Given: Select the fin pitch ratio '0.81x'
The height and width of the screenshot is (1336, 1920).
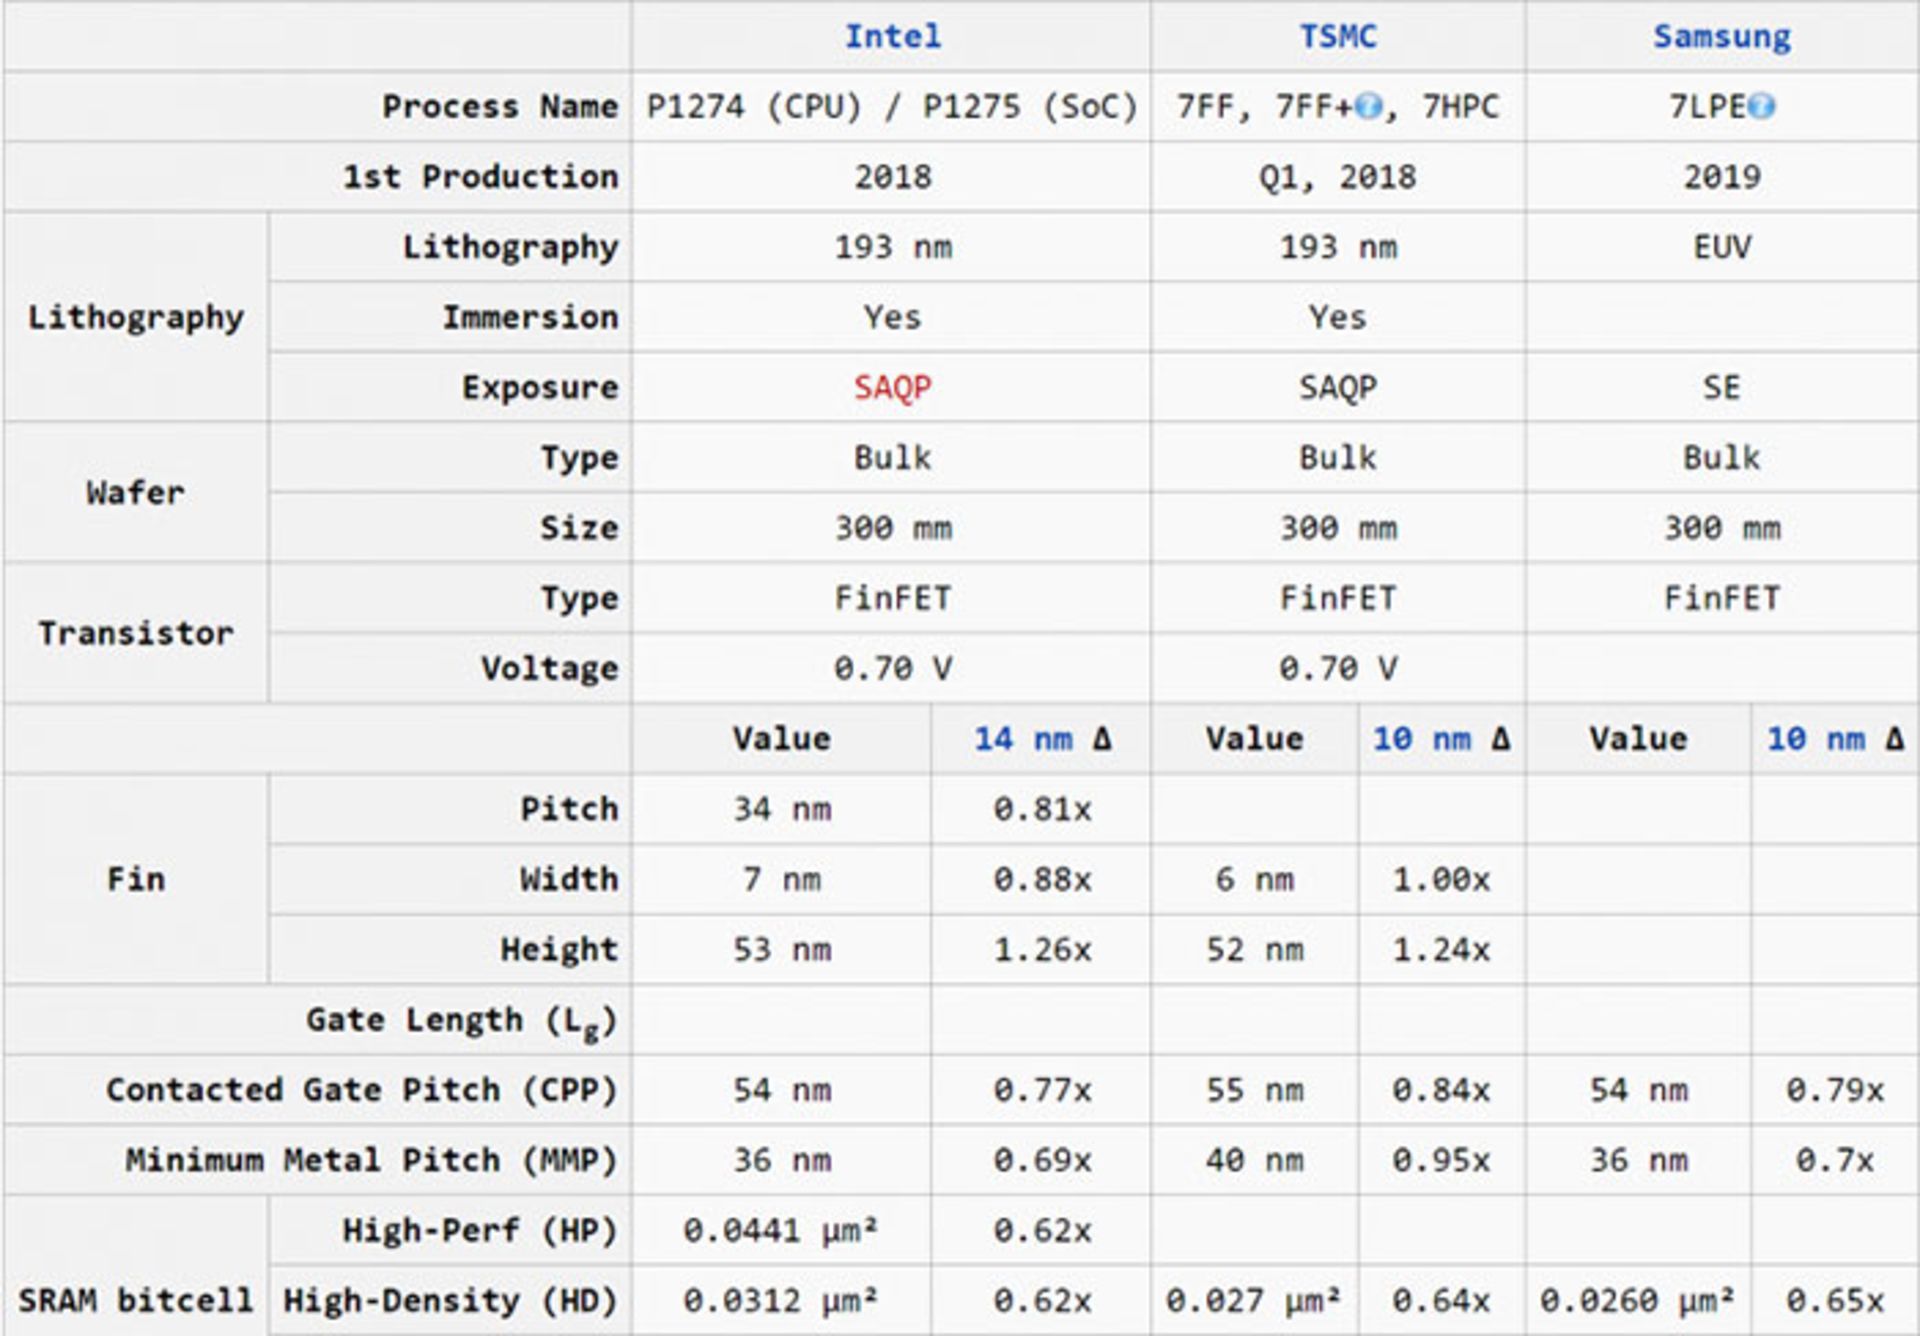Looking at the screenshot, I should coord(1042,809).
